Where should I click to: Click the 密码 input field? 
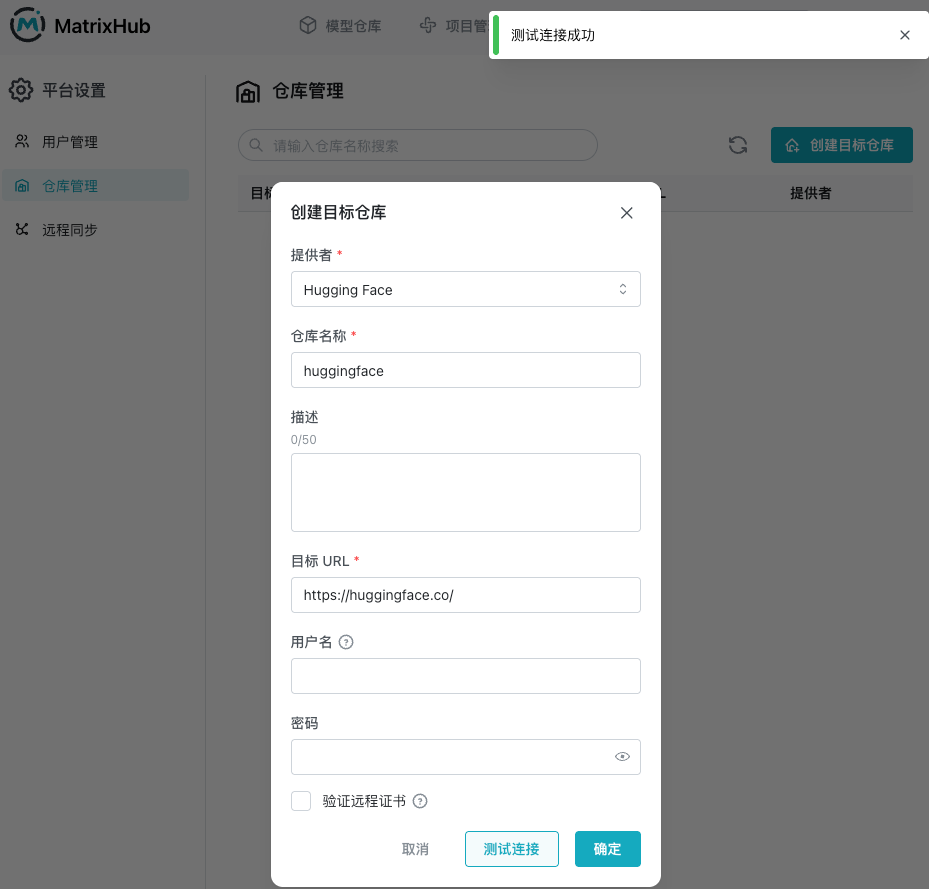(466, 757)
